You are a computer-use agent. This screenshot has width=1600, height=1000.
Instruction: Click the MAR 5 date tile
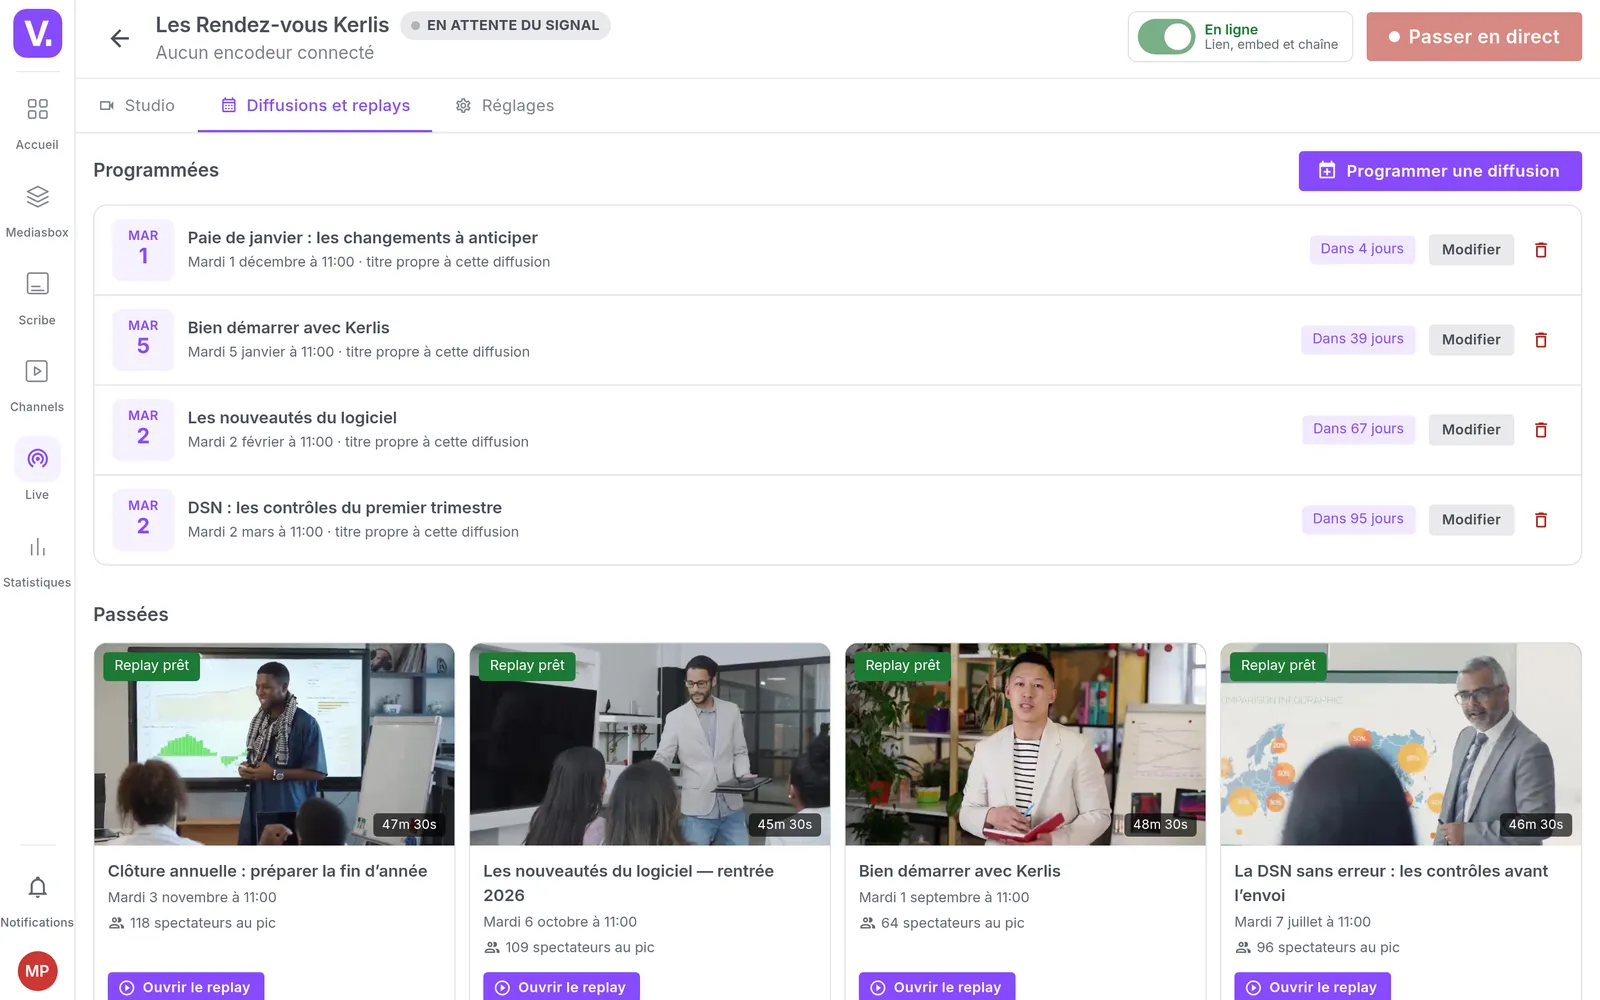(x=143, y=339)
